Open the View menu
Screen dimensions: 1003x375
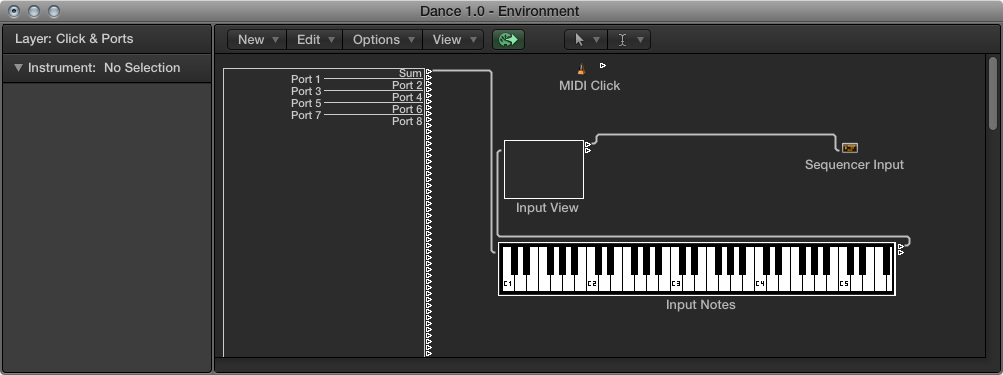coord(453,40)
